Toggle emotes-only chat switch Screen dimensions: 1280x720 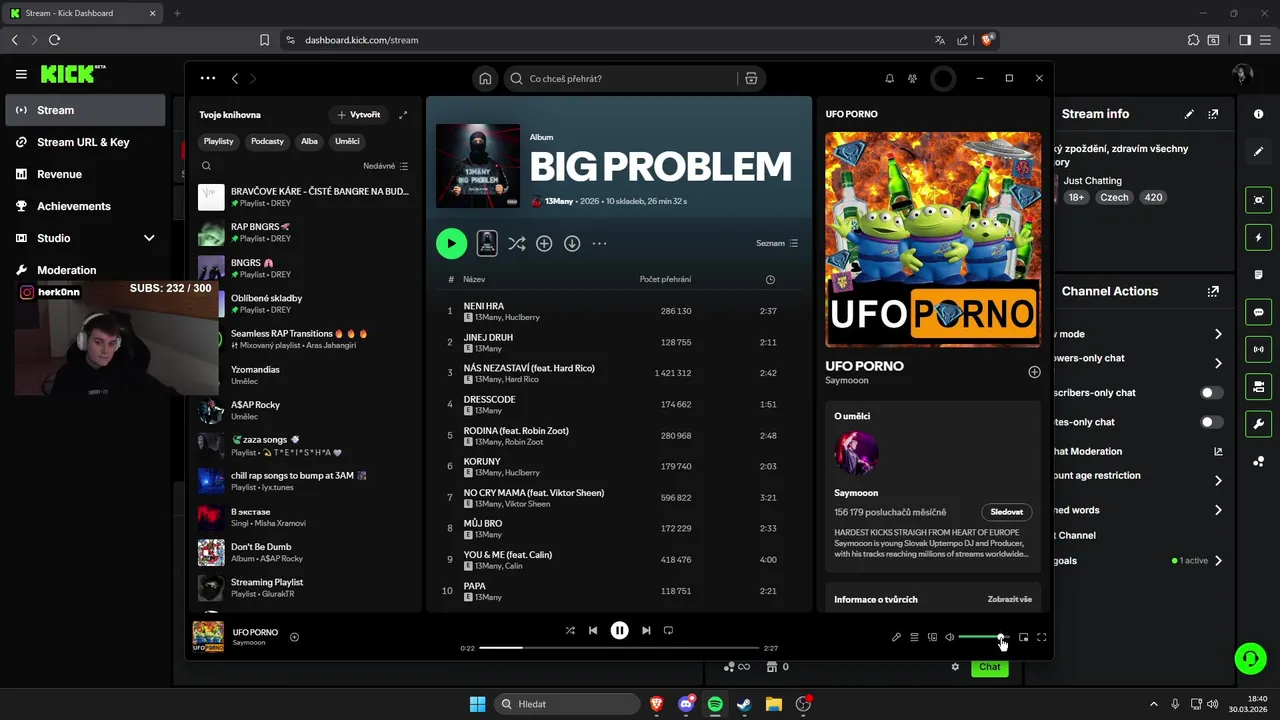pyautogui.click(x=1212, y=422)
